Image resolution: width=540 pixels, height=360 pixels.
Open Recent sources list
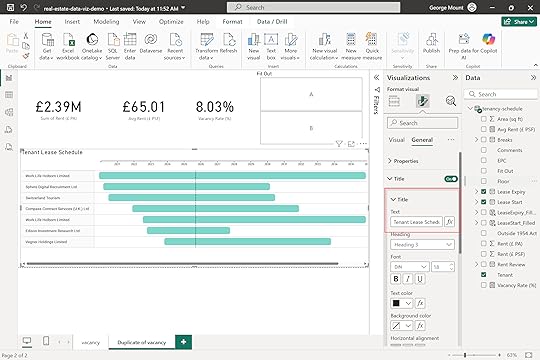point(175,47)
